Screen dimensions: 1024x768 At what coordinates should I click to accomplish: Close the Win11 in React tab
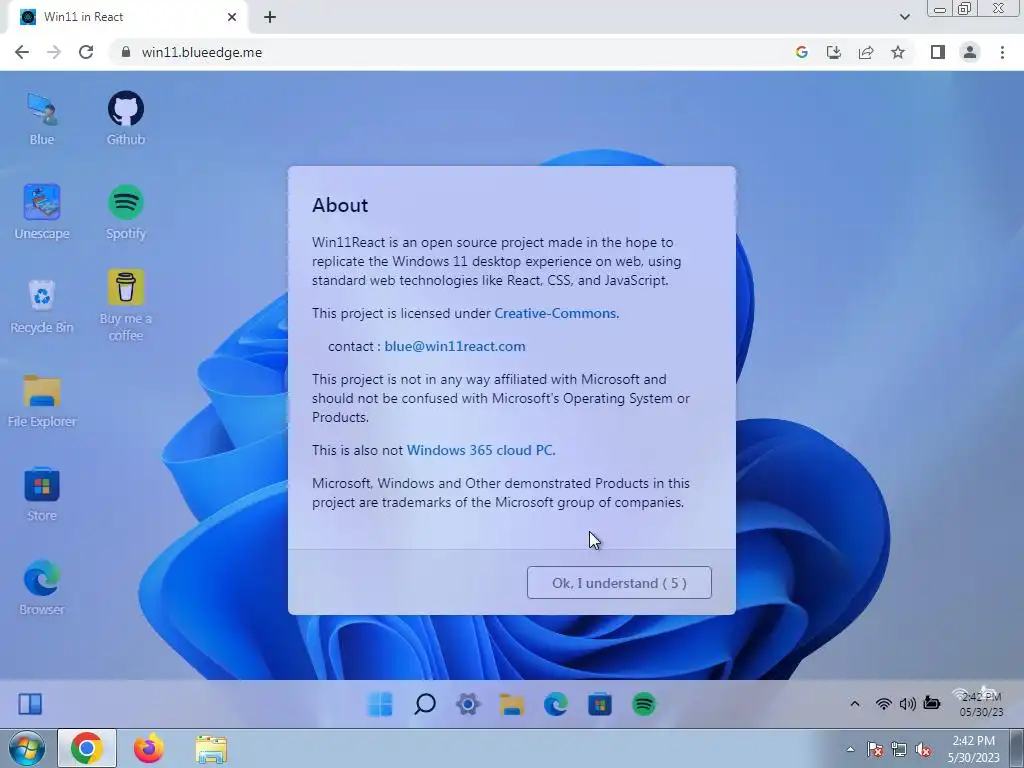232,17
